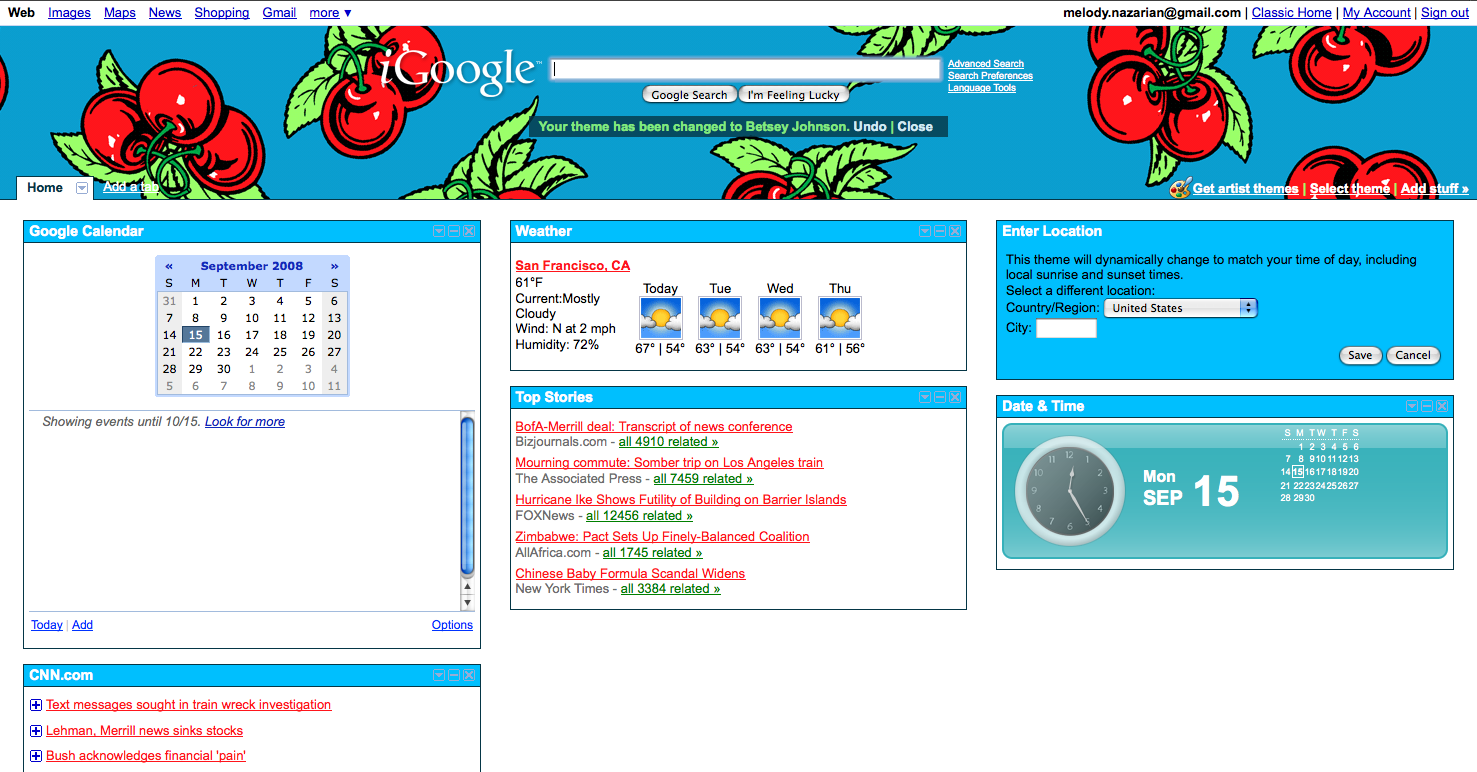Expand 'Lehman, Merrill news sinks stocks' story
The image size is (1477, 772).
tap(36, 731)
